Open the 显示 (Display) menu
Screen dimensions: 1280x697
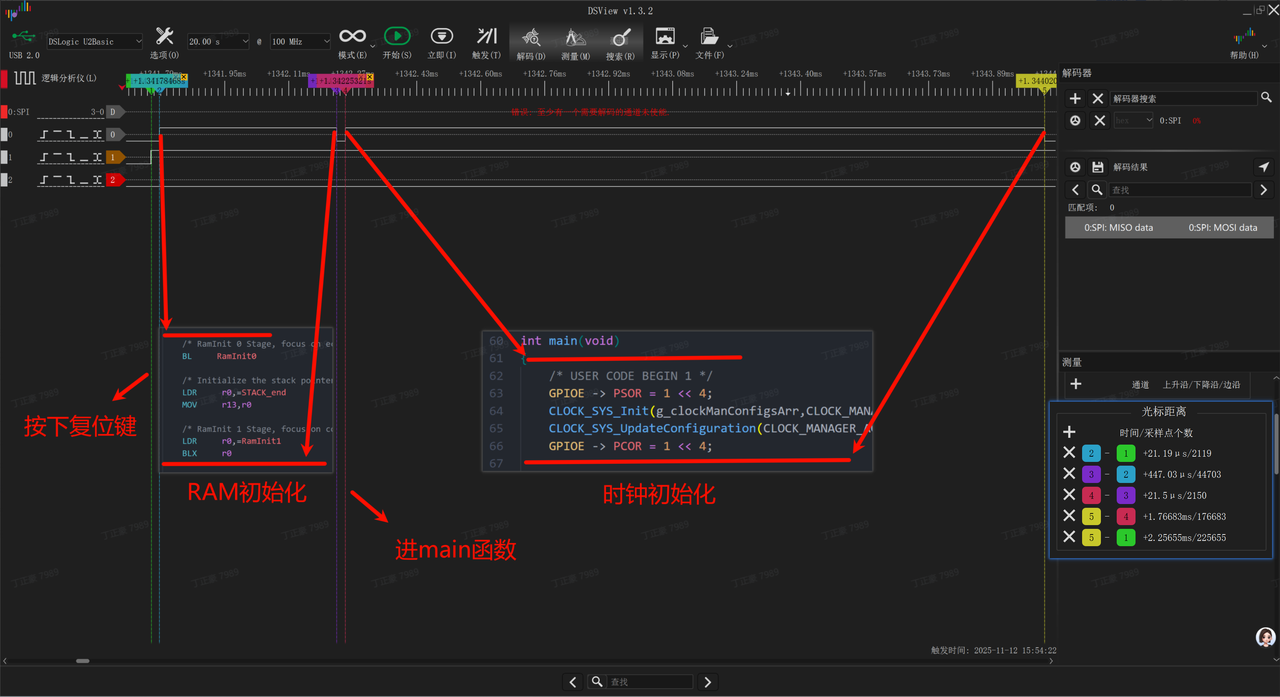pos(665,38)
